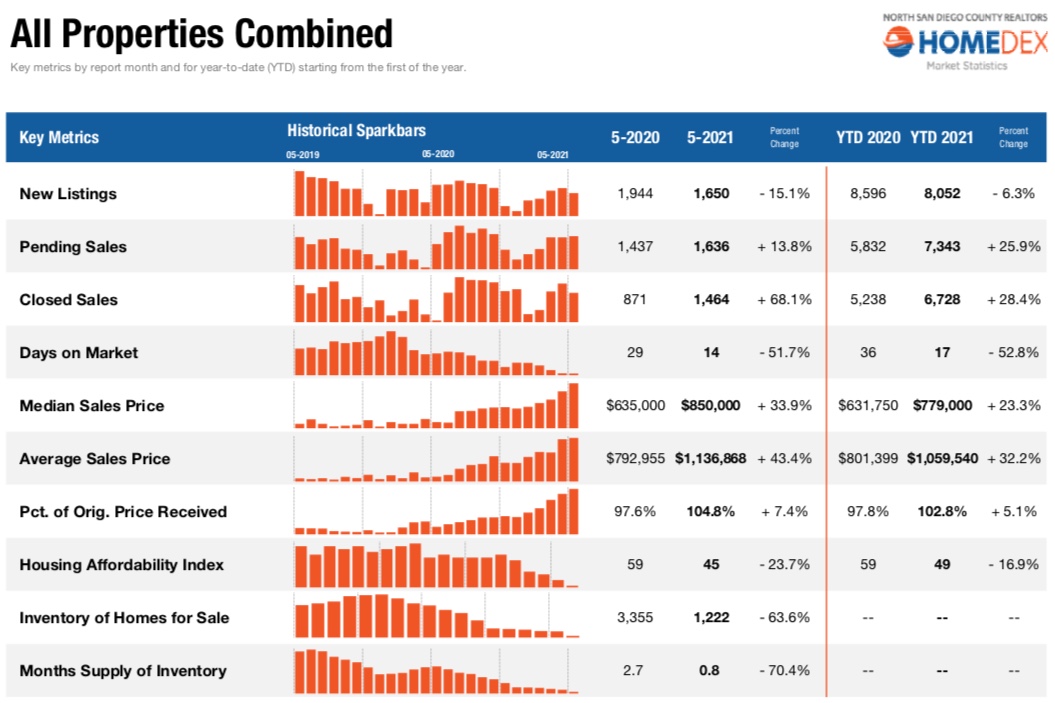Click the Pct. of Orig. Price Received label
Viewport: 1055px width, 703px height.
[x=123, y=512]
